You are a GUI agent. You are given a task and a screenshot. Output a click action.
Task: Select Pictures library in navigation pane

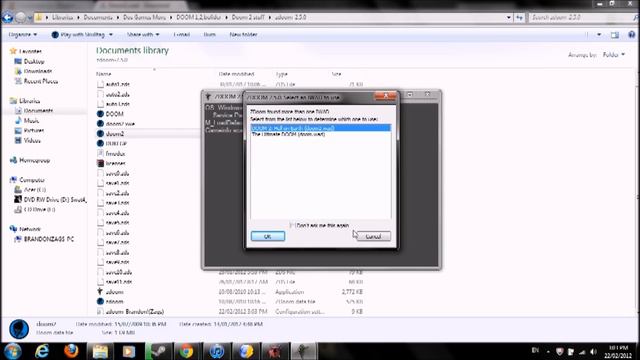(x=33, y=131)
